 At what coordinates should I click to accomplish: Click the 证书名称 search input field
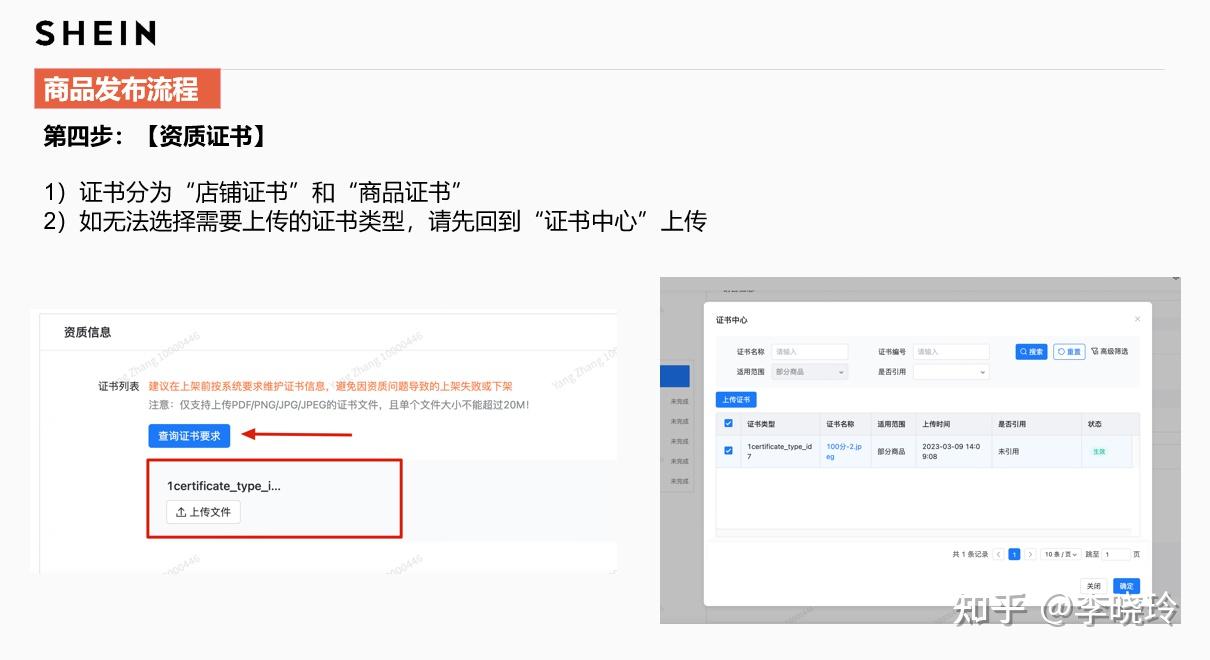[x=810, y=351]
